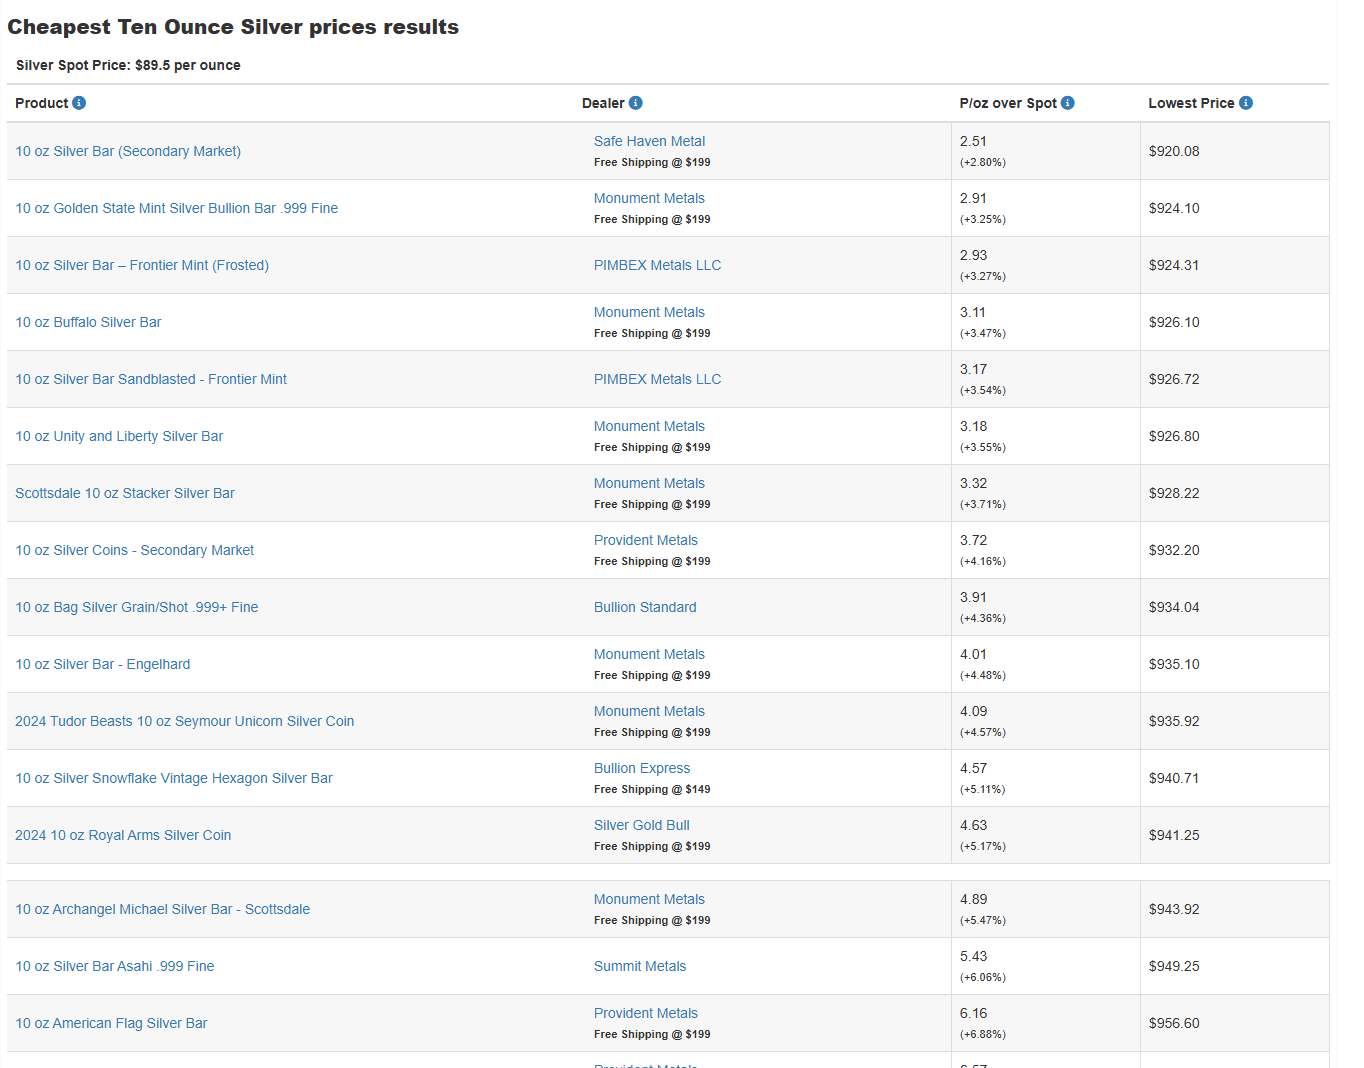
Task: Open 10 oz Archangel Michael Silver Bar
Action: [163, 909]
